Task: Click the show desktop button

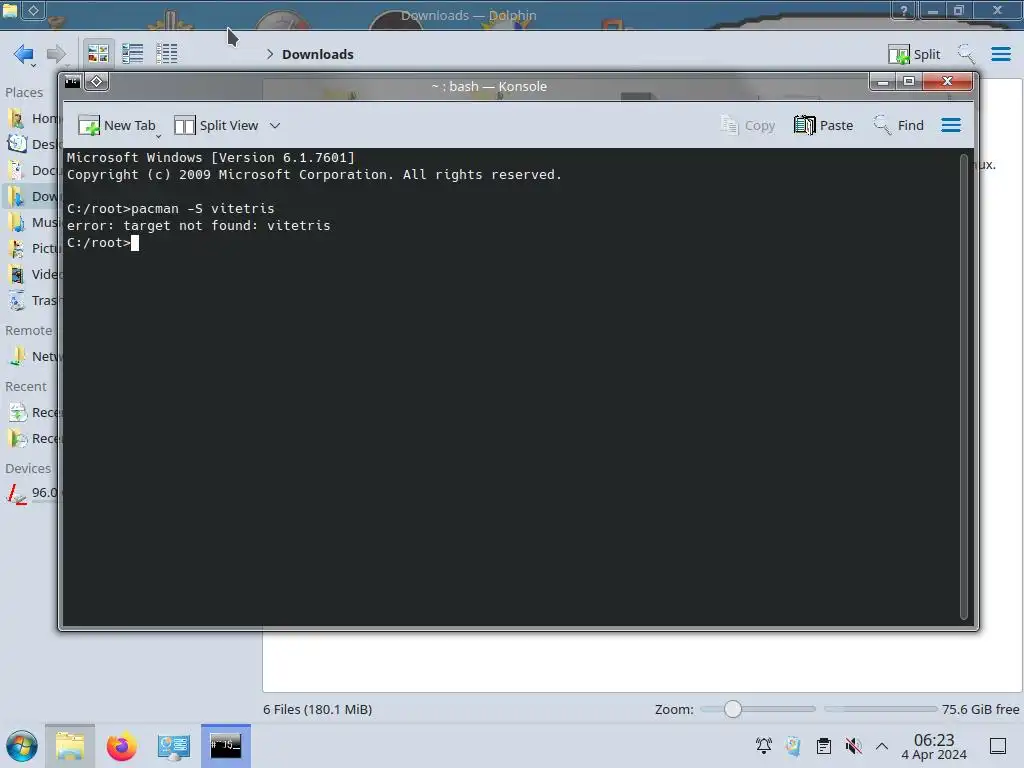Action: 998,746
